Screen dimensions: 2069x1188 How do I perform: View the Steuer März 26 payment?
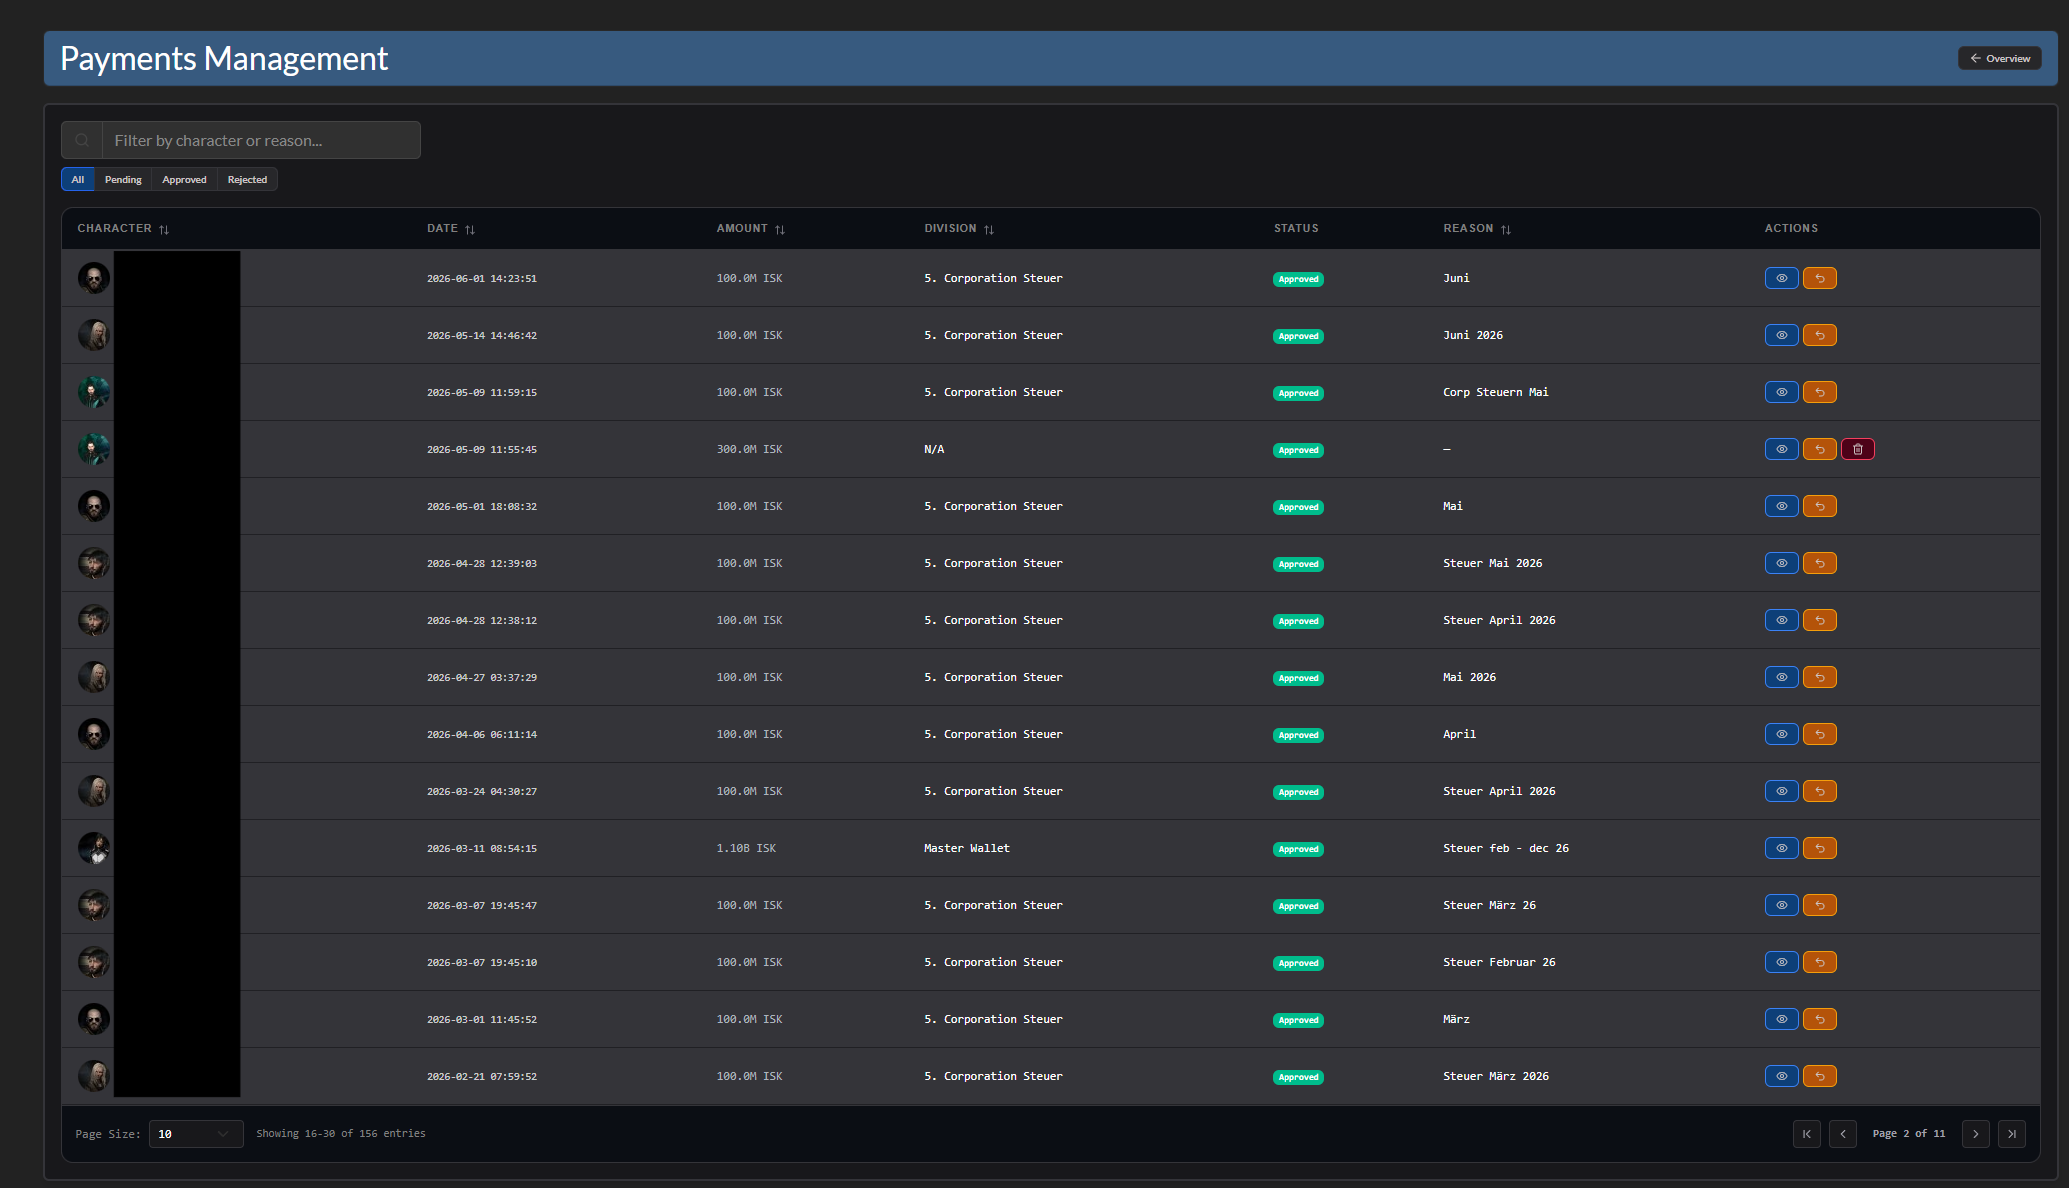pos(1781,905)
